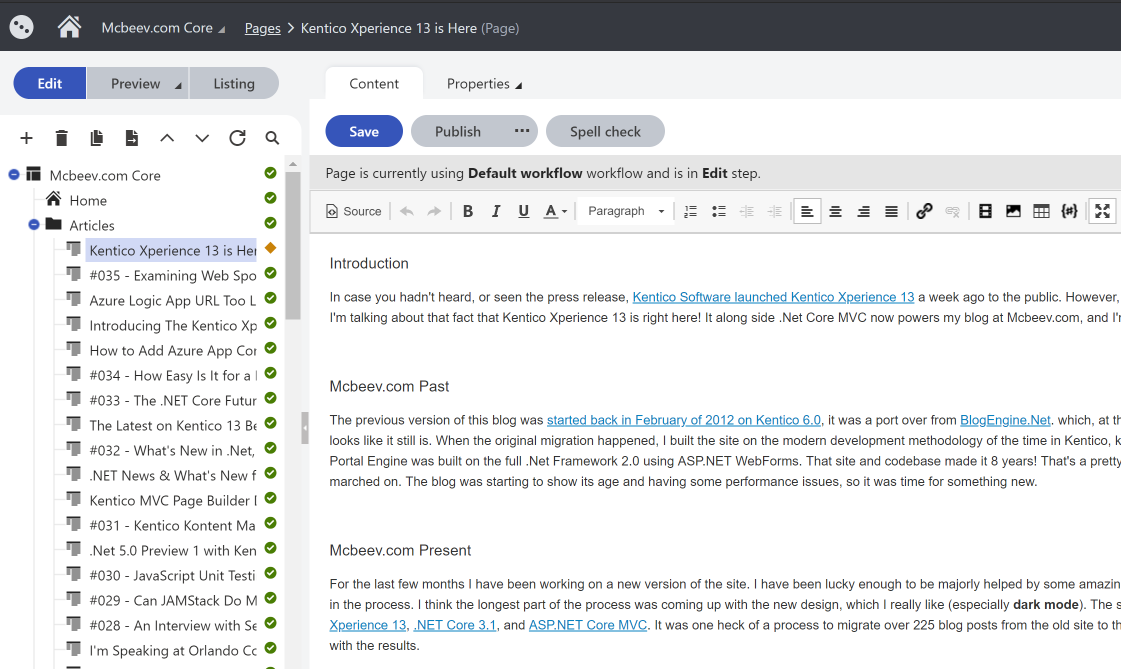
Task: Insert an image into content
Action: point(1013,212)
